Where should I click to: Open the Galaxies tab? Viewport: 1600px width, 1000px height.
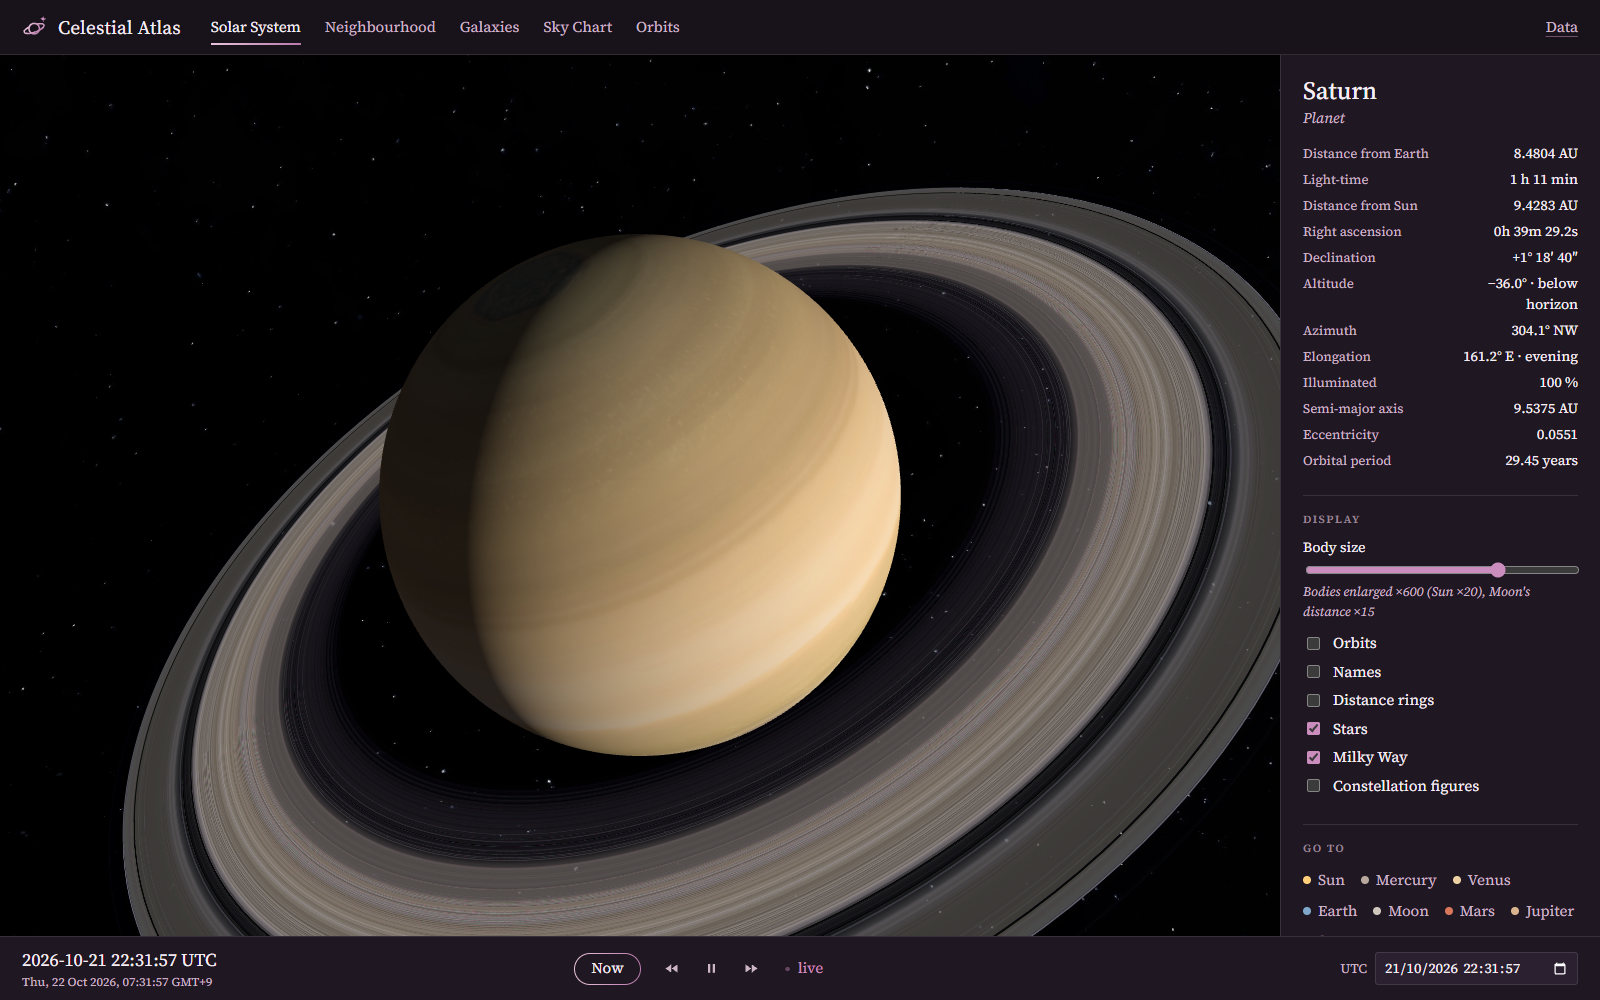pyautogui.click(x=489, y=27)
